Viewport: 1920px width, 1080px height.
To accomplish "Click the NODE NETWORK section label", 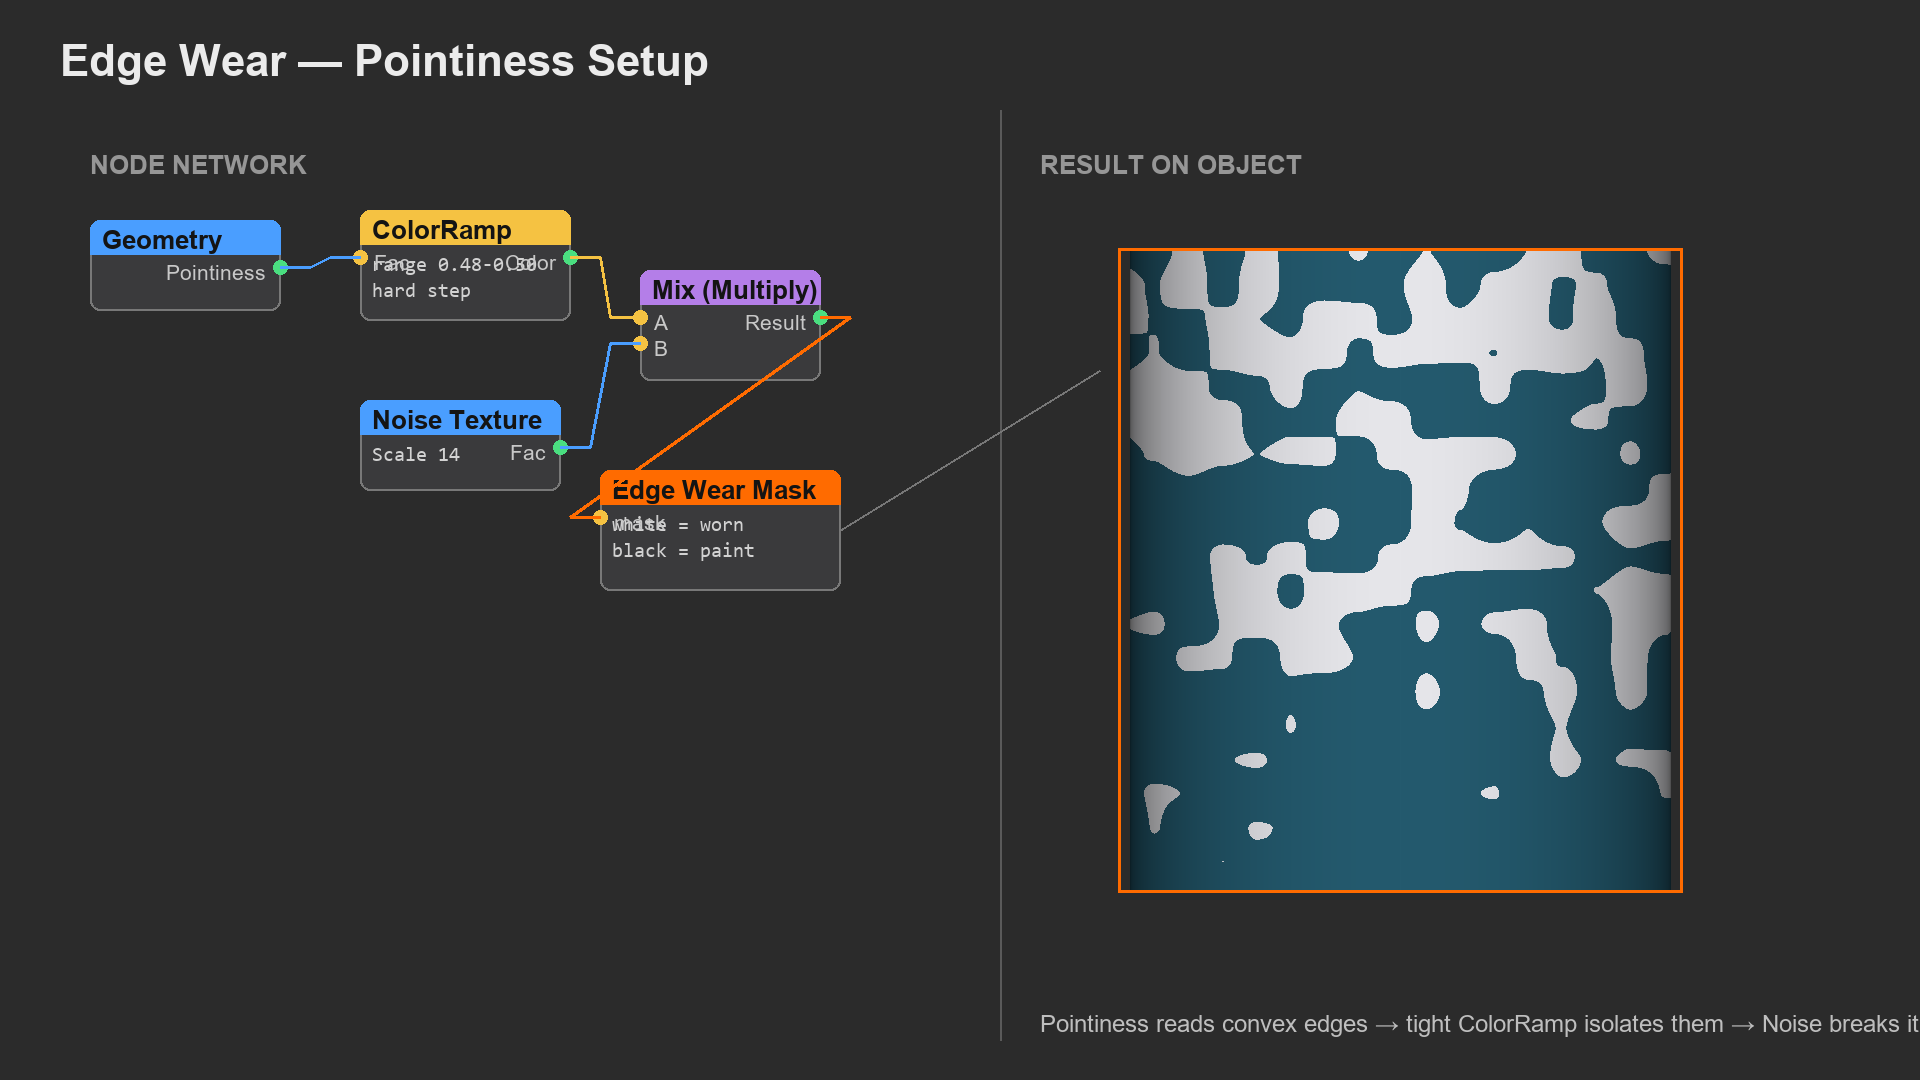I will tap(198, 165).
